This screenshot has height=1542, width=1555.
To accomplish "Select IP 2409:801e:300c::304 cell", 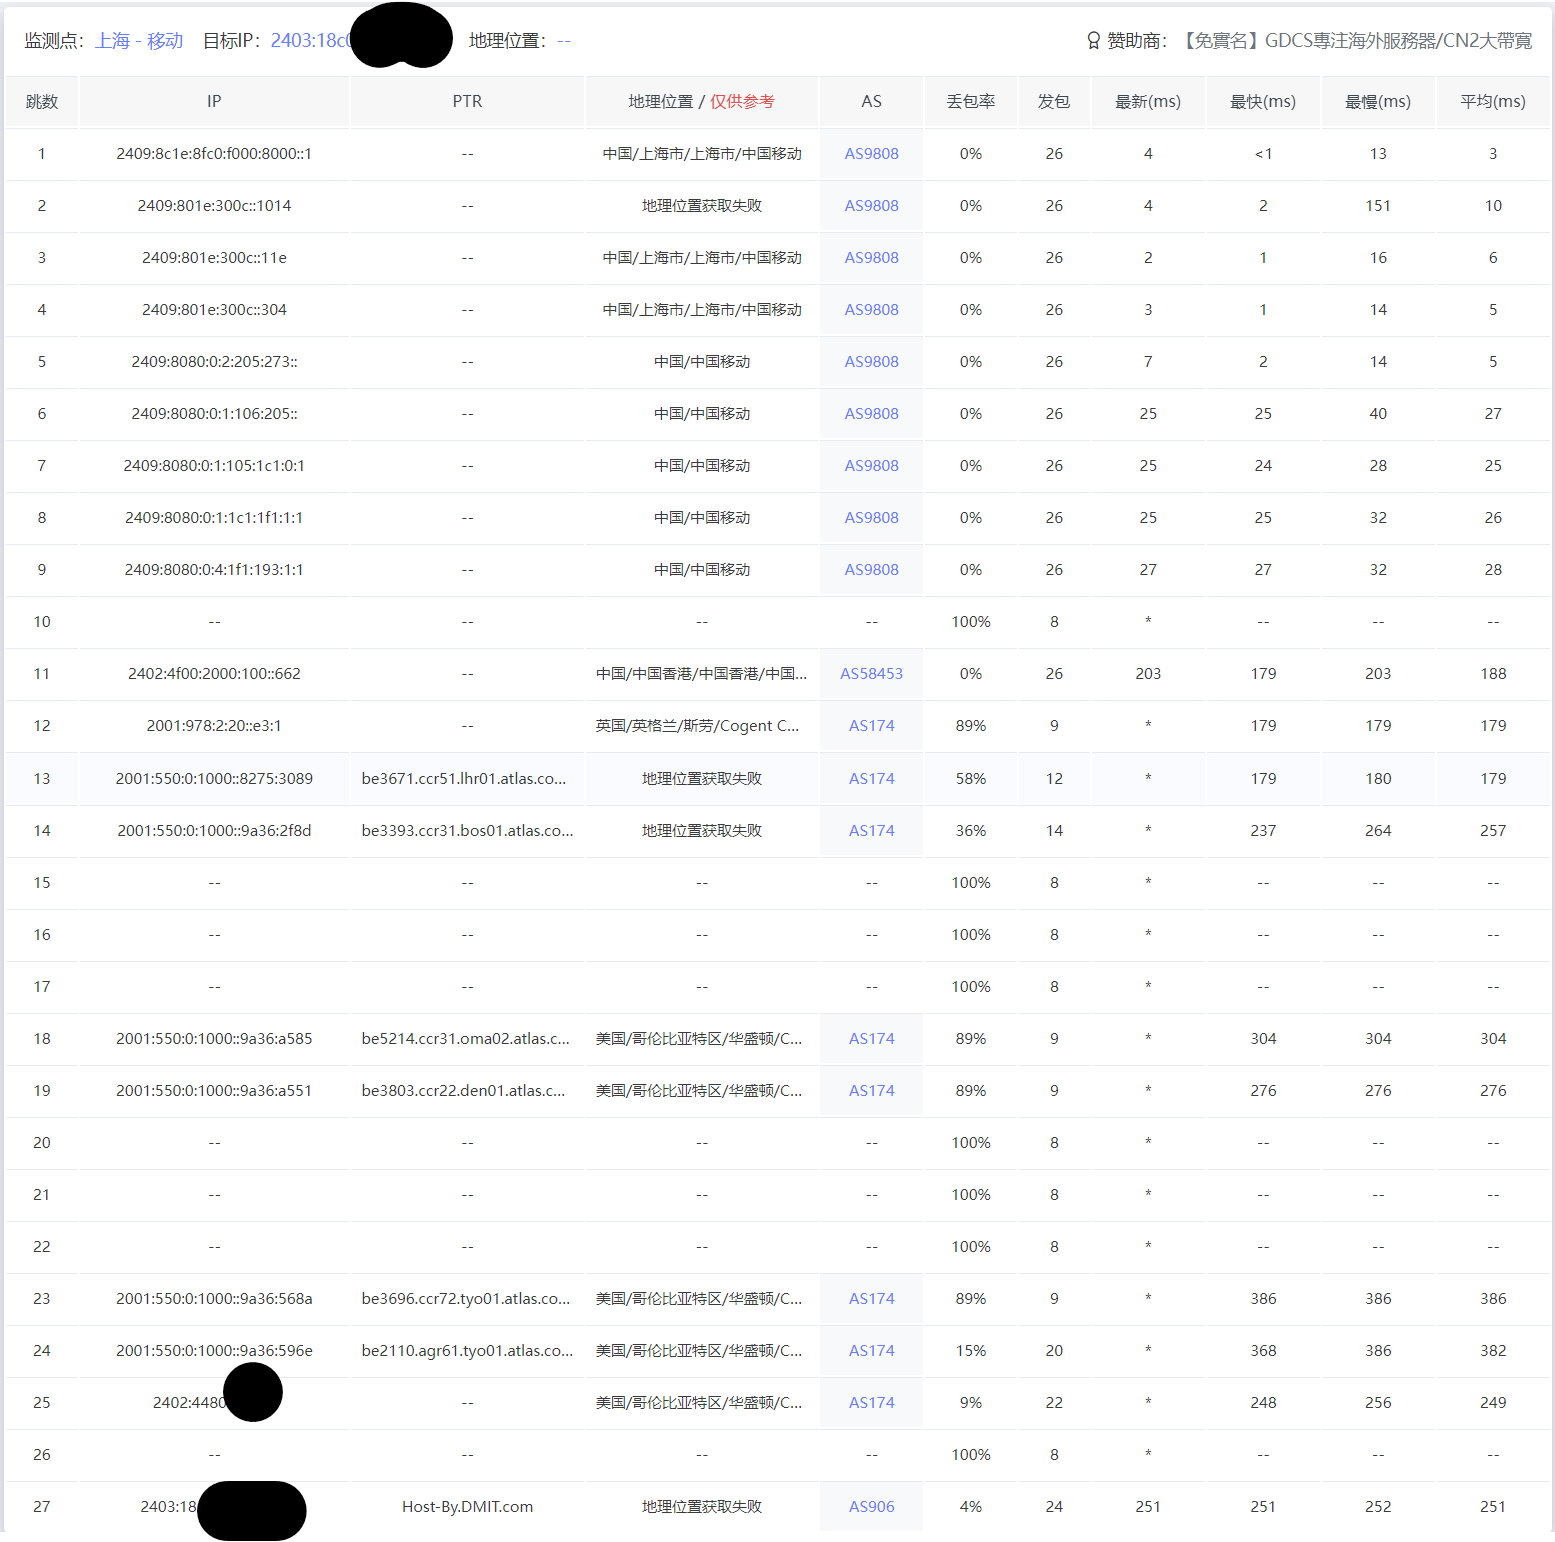I will (x=214, y=310).
